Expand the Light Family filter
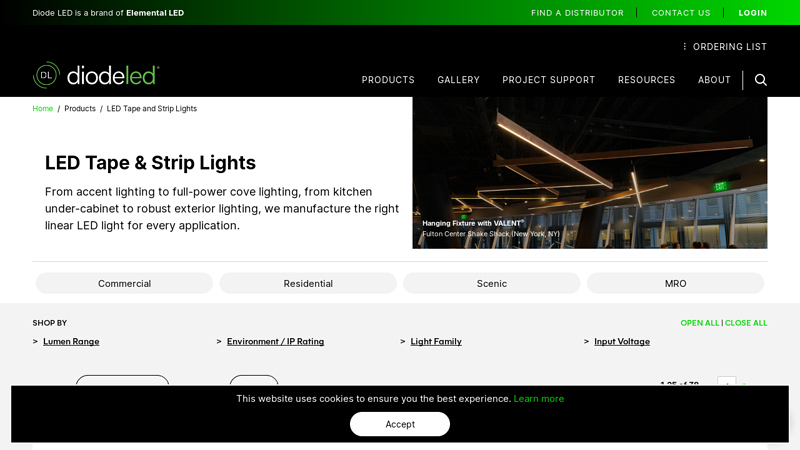The width and height of the screenshot is (800, 450). (x=436, y=341)
